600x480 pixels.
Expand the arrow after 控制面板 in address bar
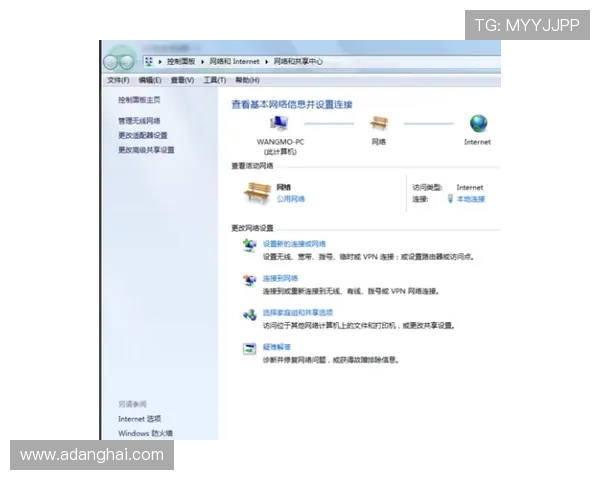coord(202,62)
